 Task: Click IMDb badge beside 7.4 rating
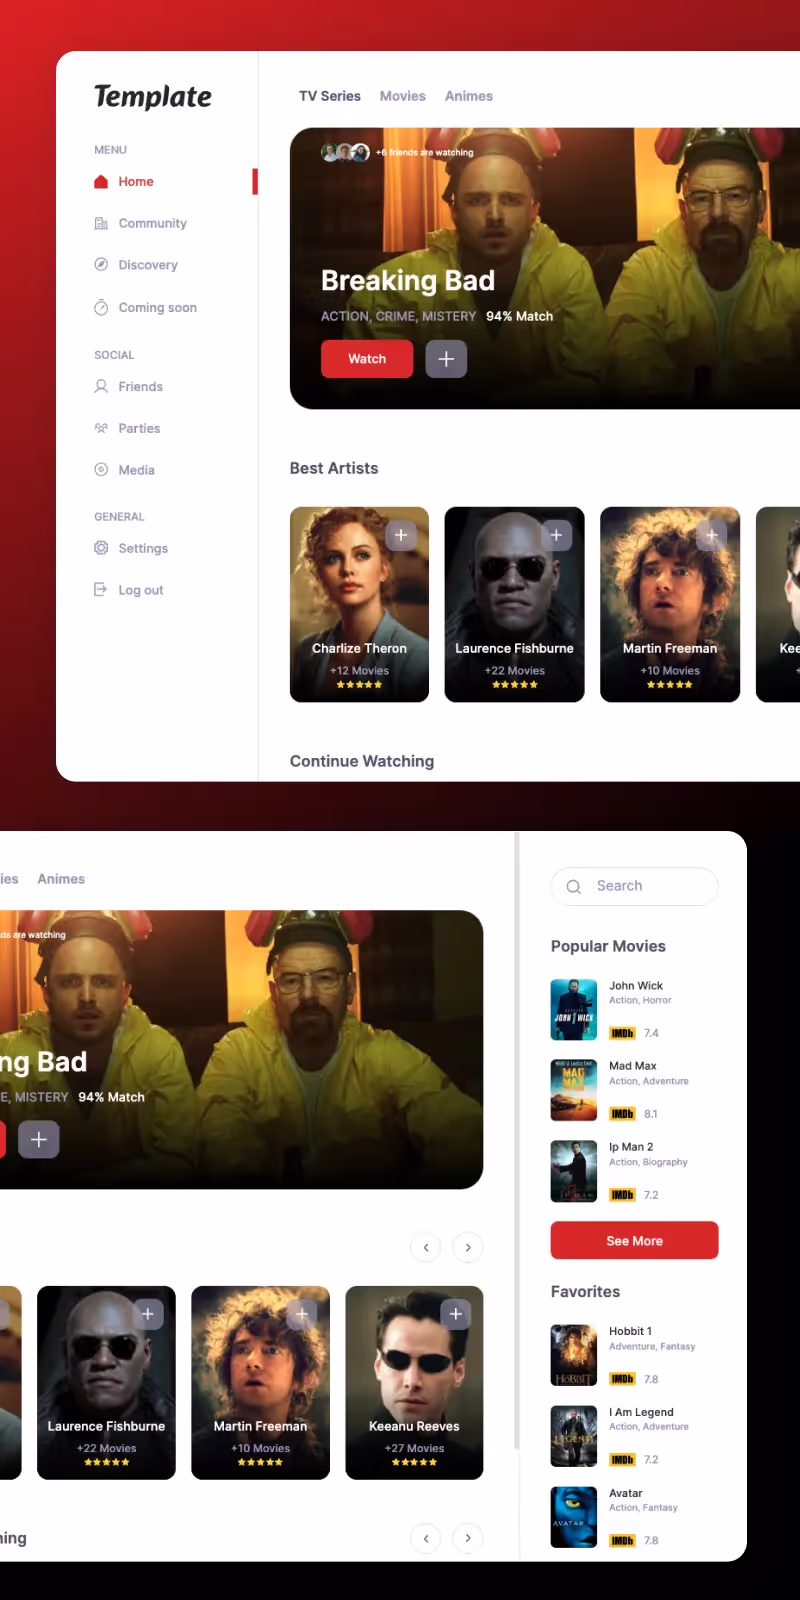tap(623, 1033)
